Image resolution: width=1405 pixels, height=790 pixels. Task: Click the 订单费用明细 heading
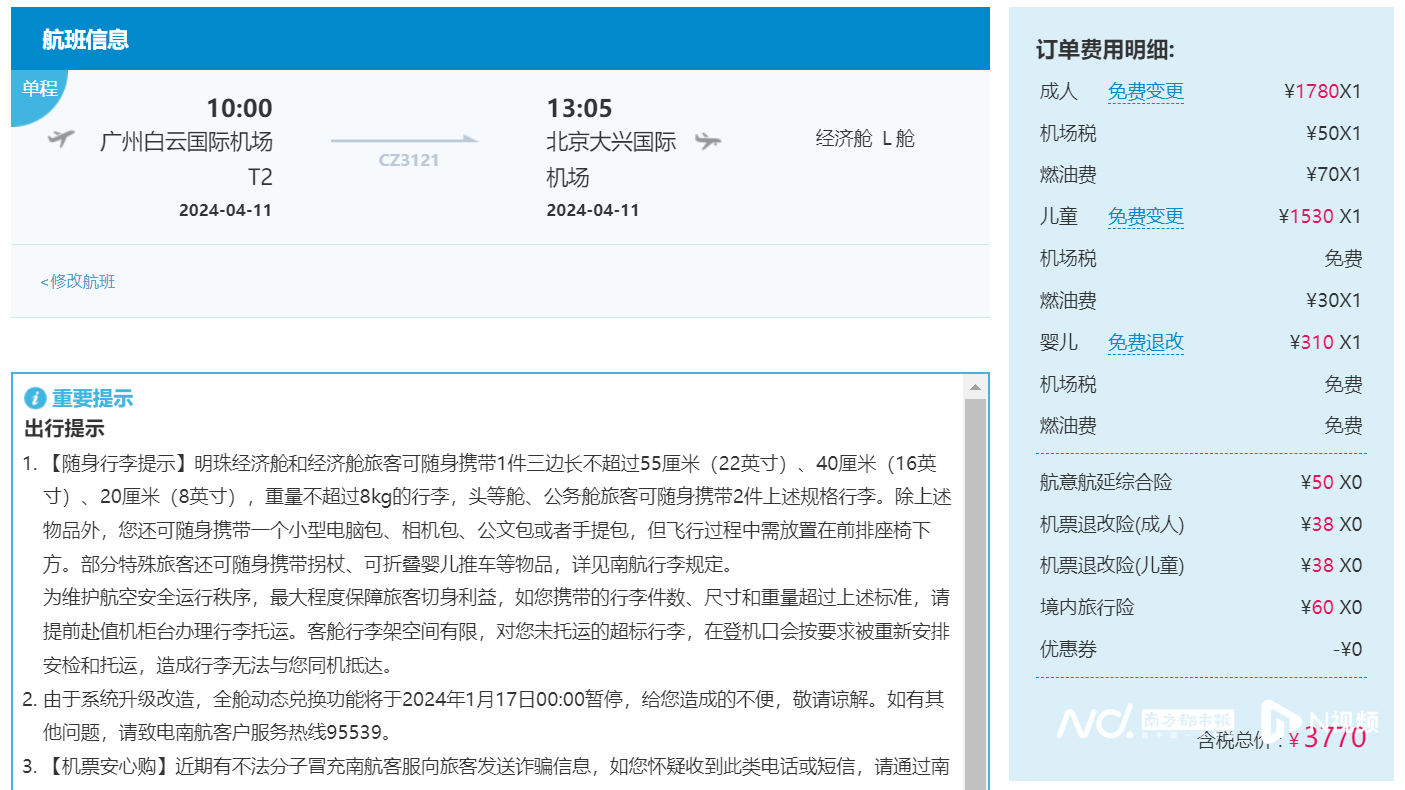click(x=1105, y=51)
